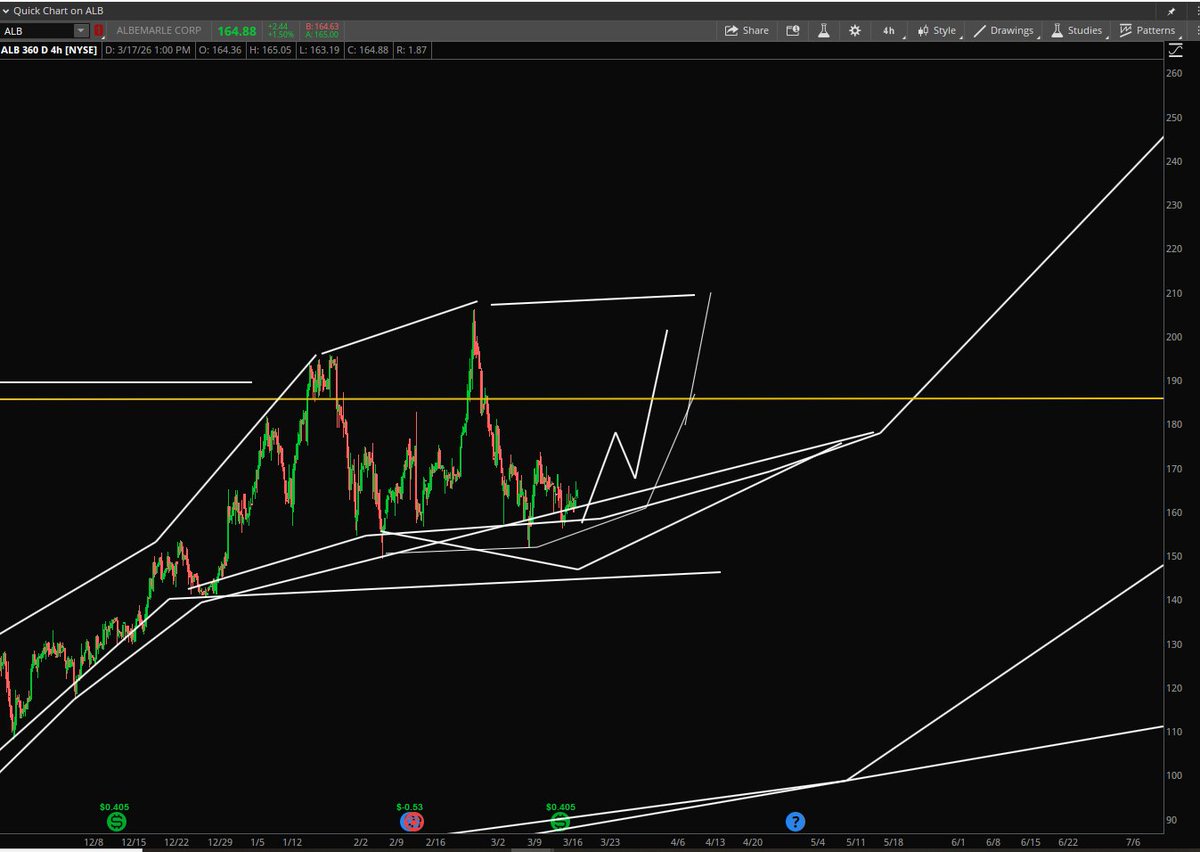This screenshot has height=852, width=1200.
Task: Click inside the ALB symbol input field
Action: point(38,31)
